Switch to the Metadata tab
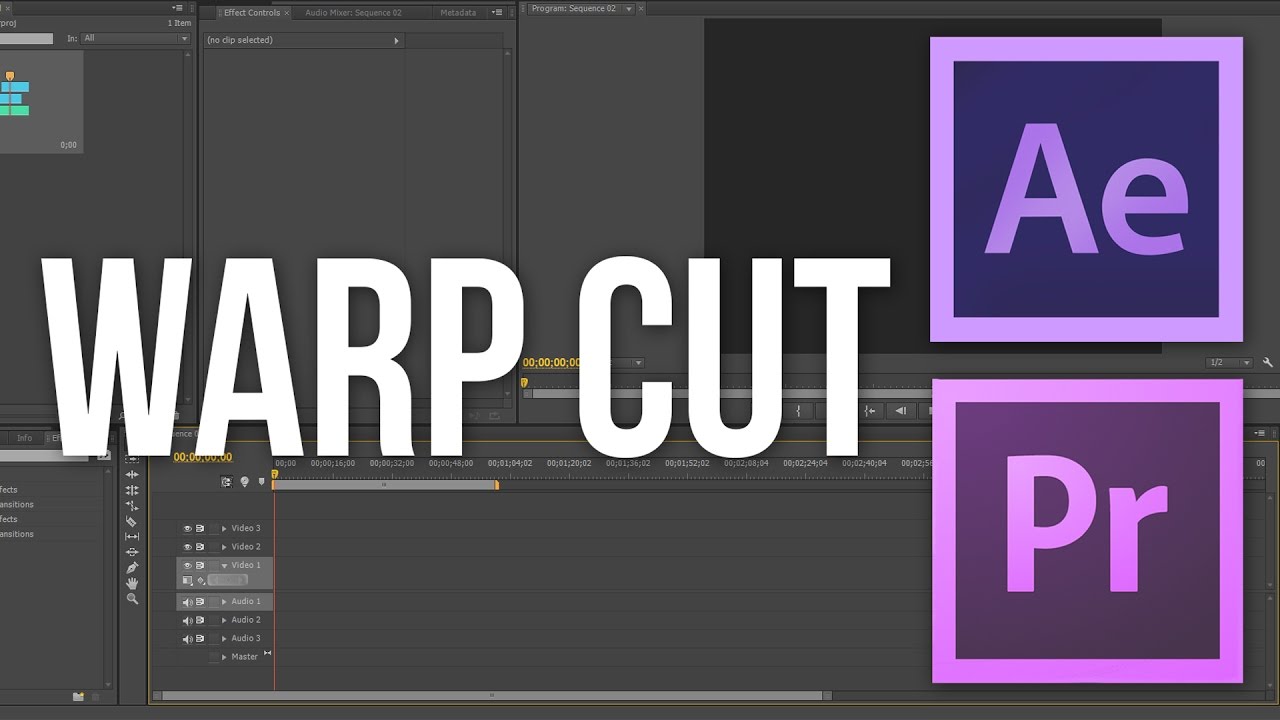 (x=458, y=13)
